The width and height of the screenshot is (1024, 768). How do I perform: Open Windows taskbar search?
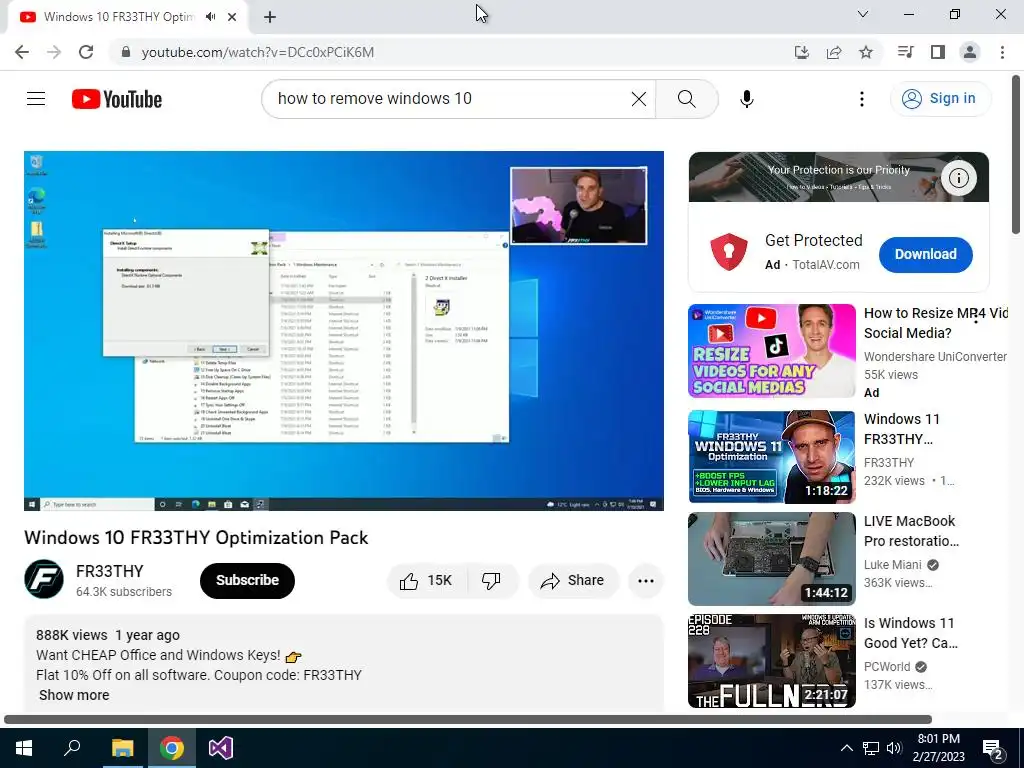click(72, 748)
